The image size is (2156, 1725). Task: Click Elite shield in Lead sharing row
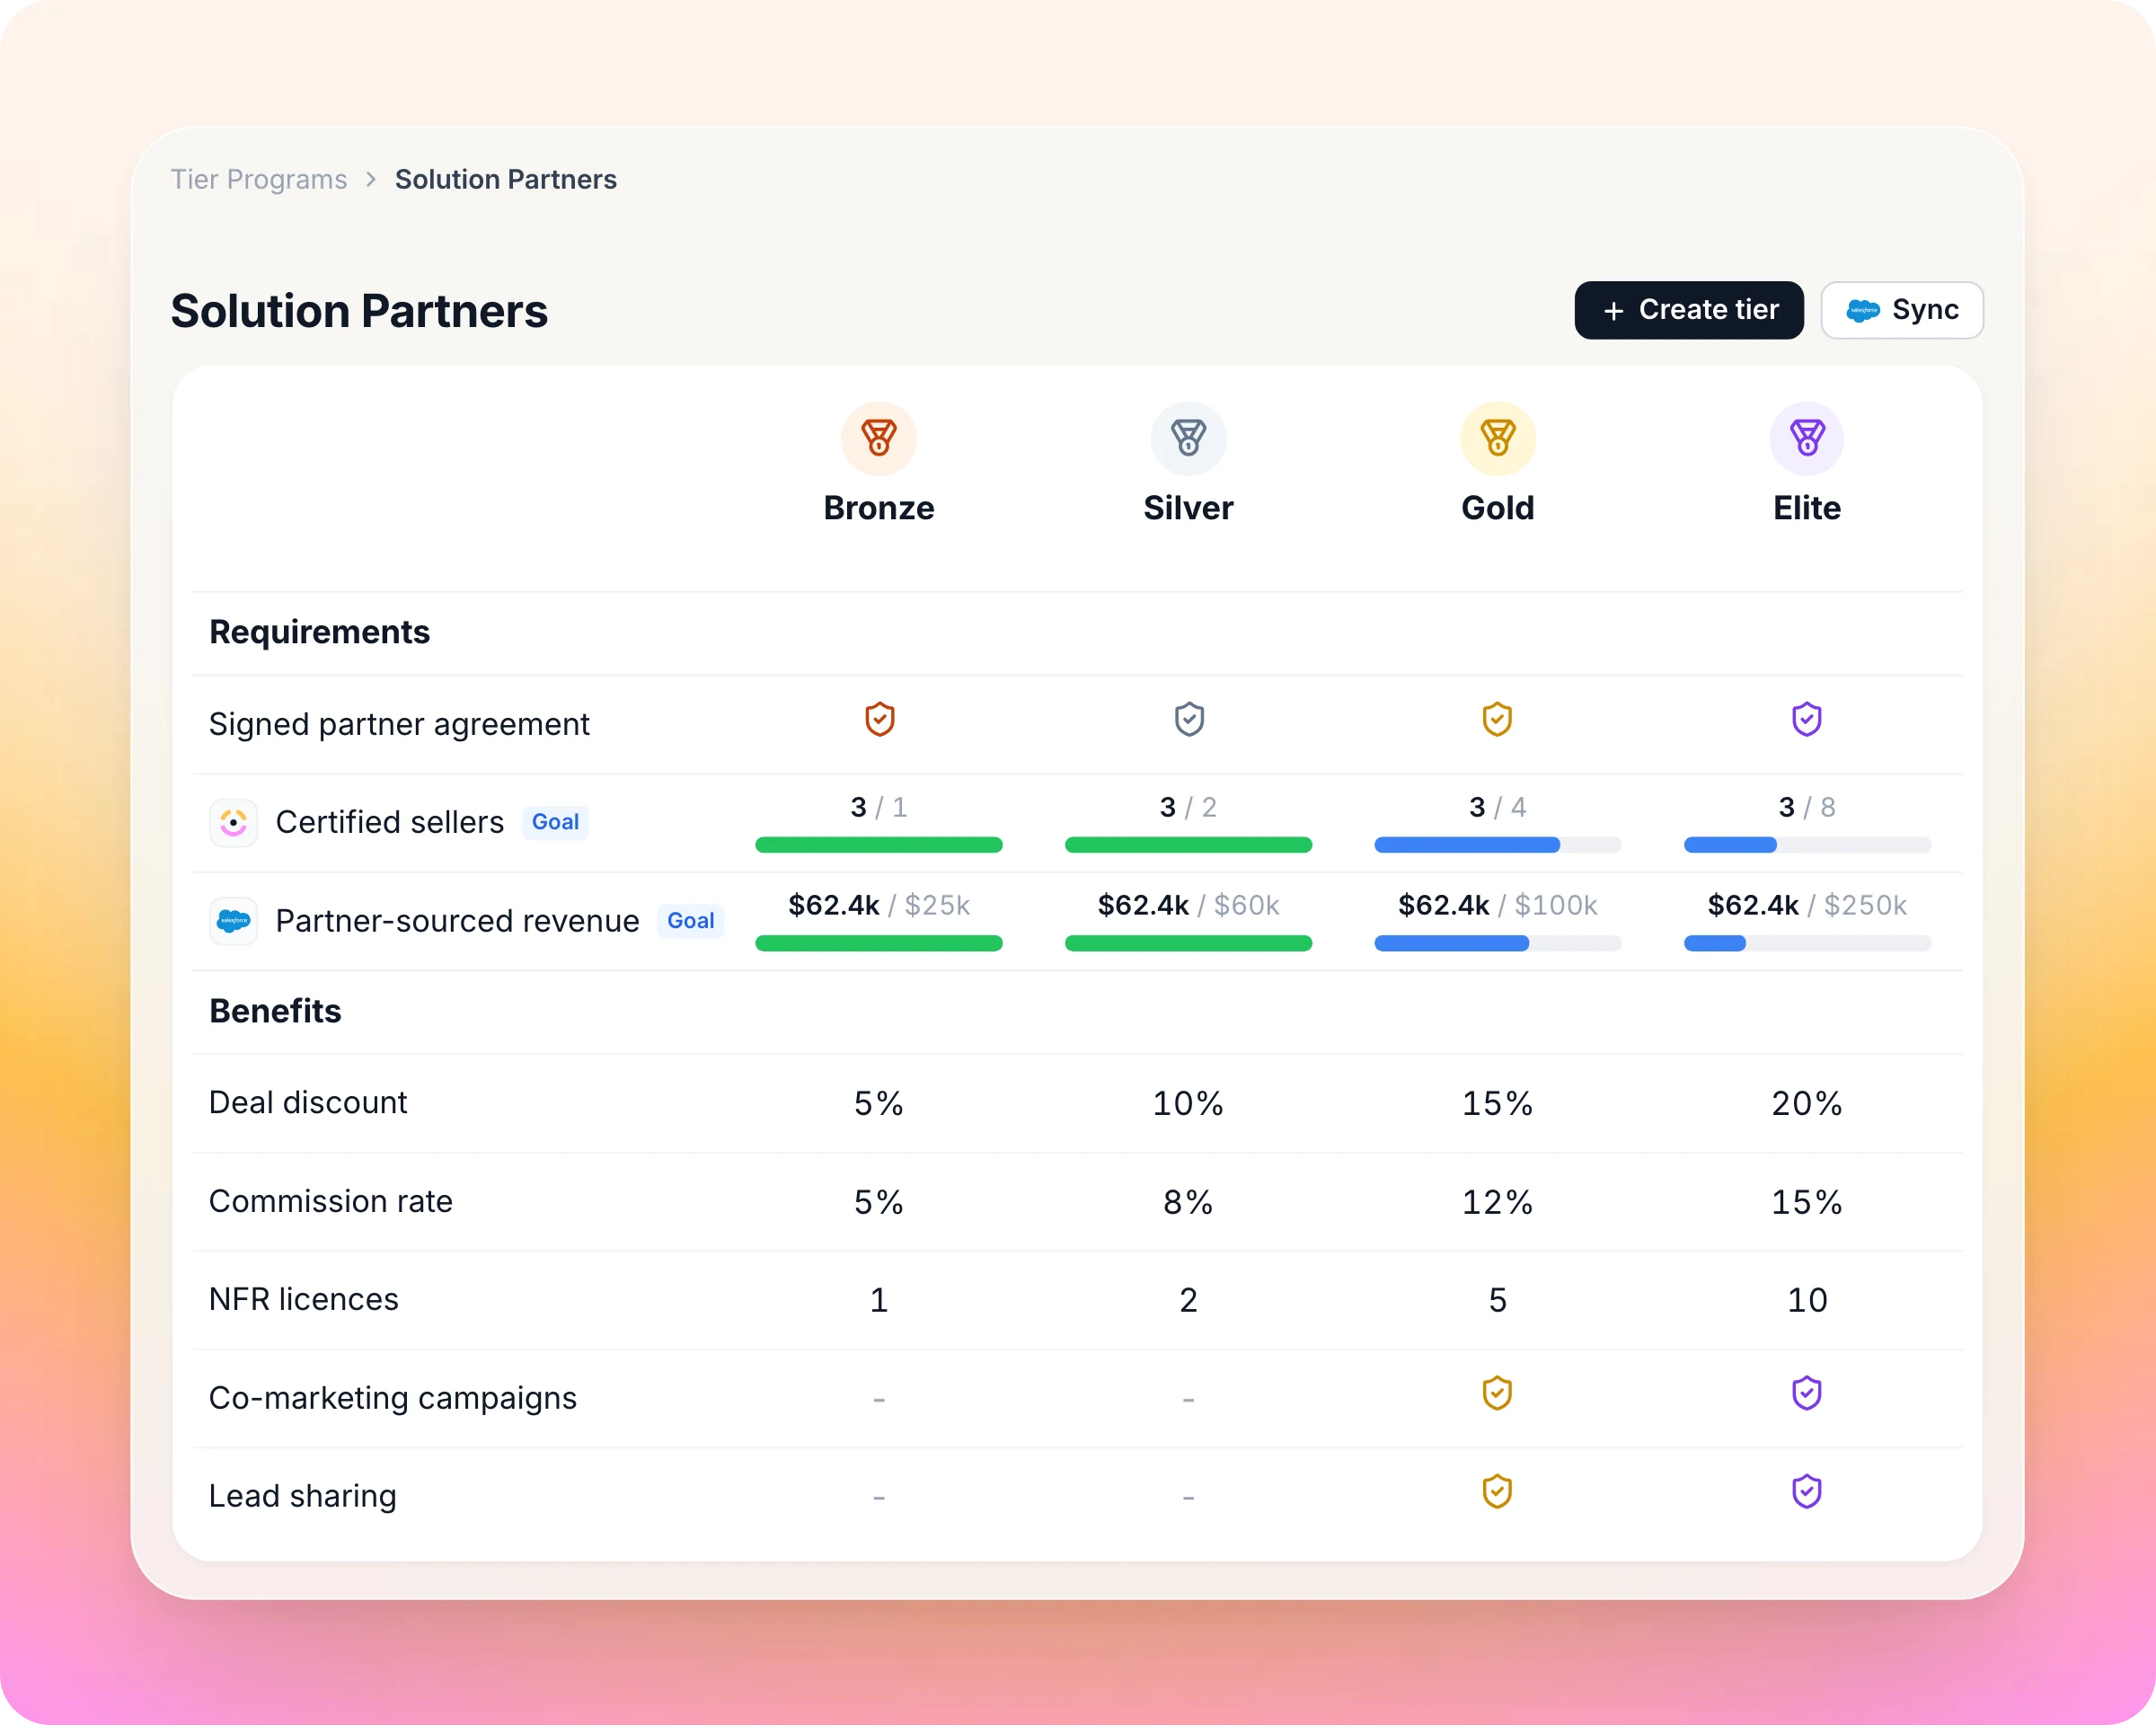click(x=1806, y=1491)
